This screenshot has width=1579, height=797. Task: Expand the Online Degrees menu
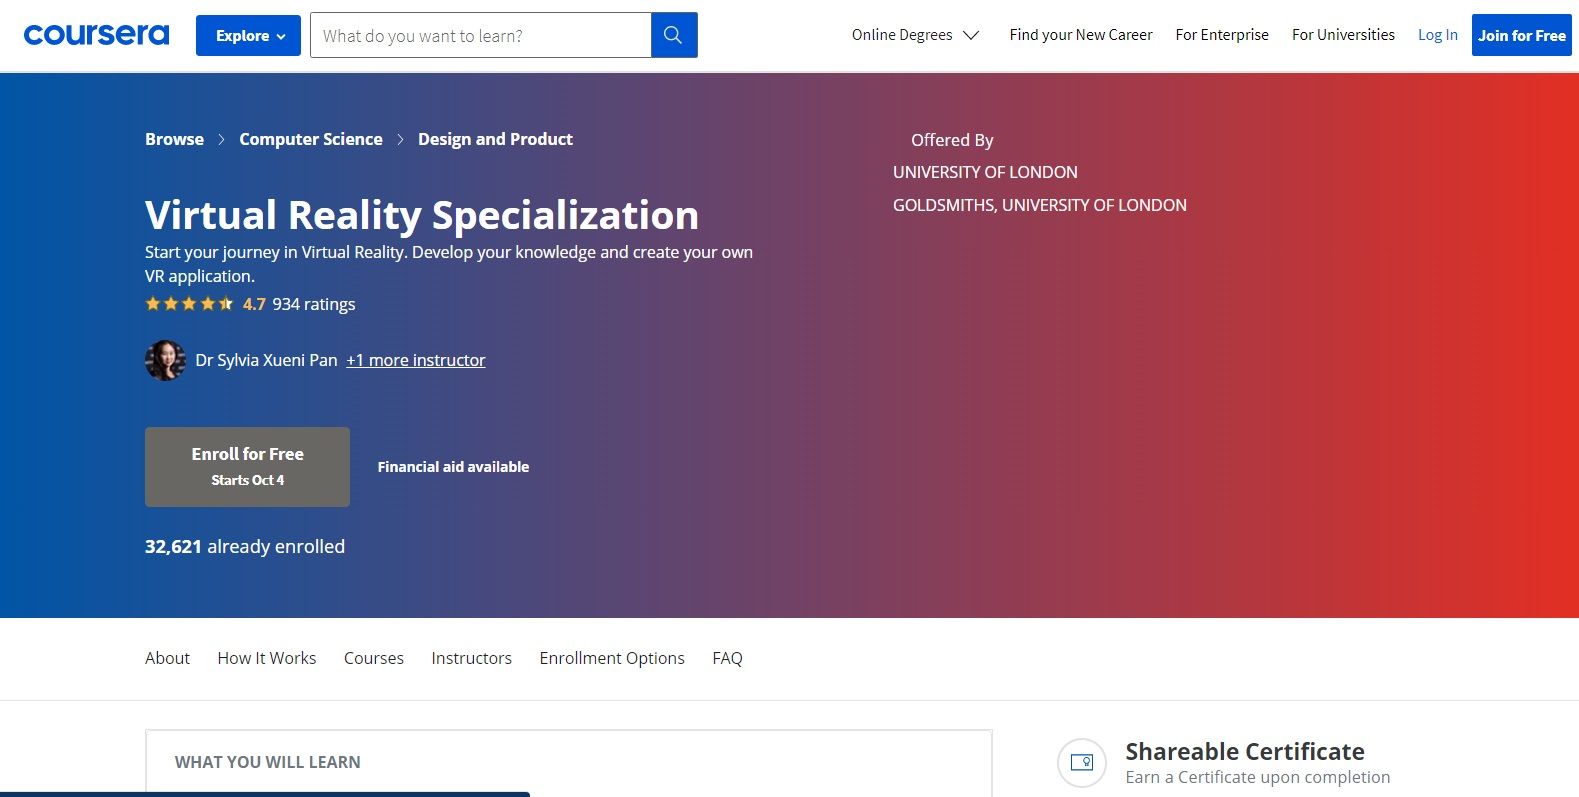[915, 35]
